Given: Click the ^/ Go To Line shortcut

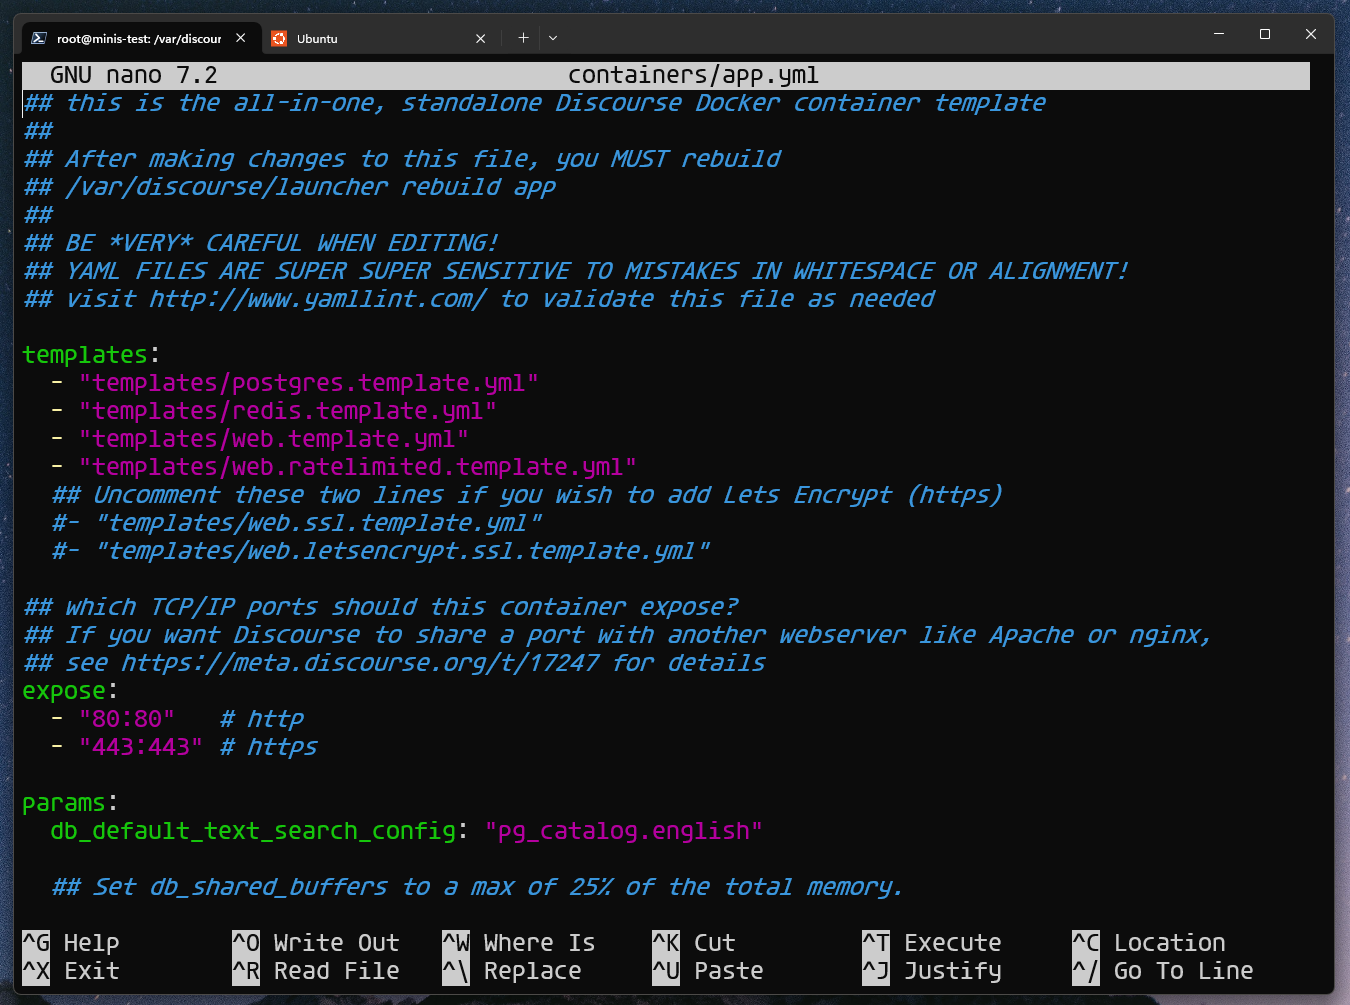Looking at the screenshot, I should point(1163,971).
